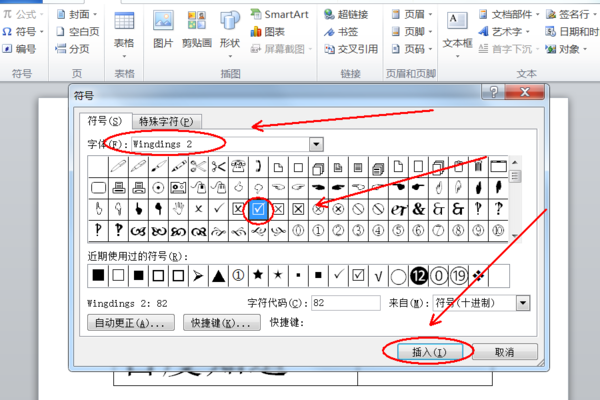Select circled 19 in recent symbols
600x400 pixels.
[x=458, y=276]
